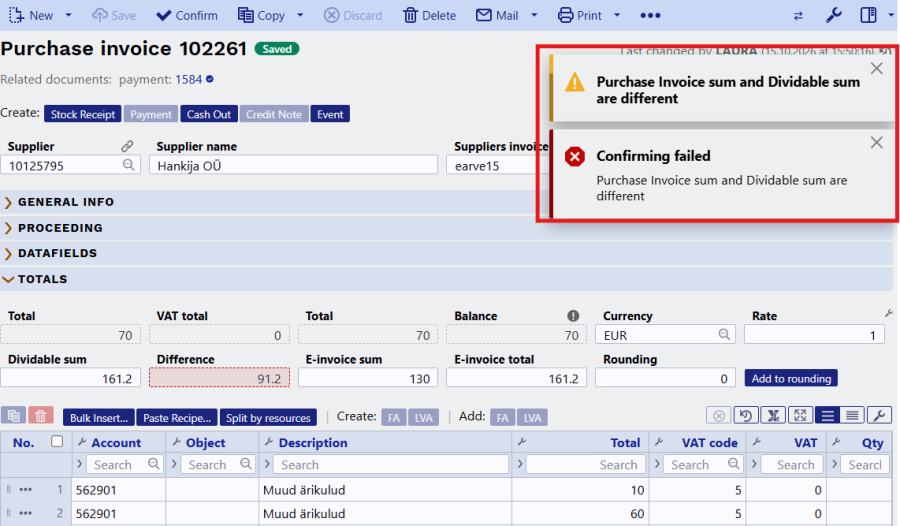Click the Credit Note create button
The image size is (900, 526).
[x=274, y=114]
